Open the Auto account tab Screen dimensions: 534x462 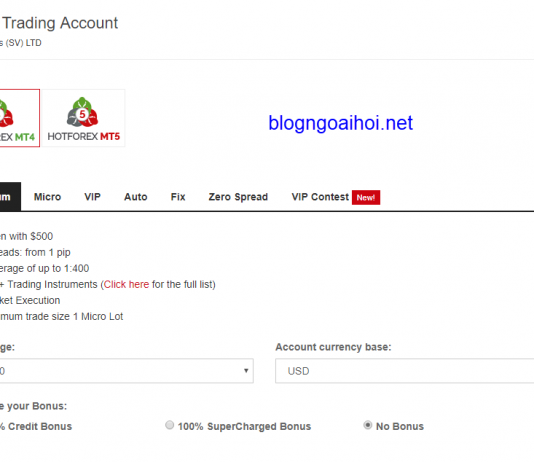136,197
